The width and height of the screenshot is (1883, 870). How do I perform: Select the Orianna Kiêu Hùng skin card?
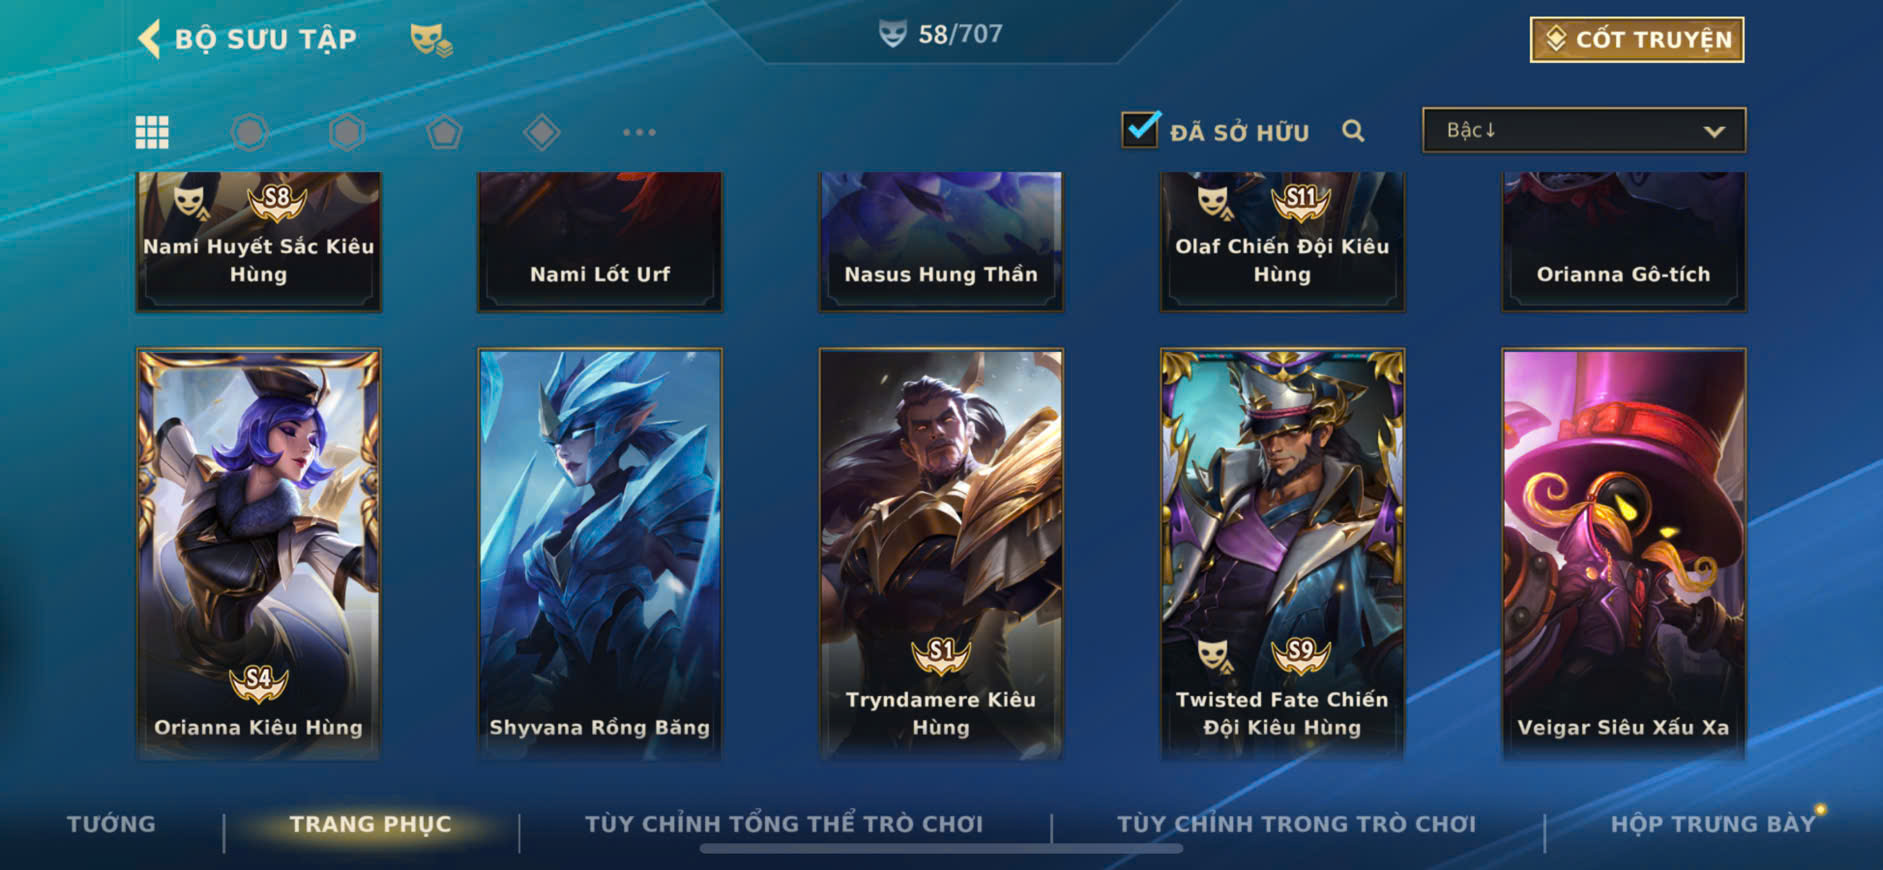click(259, 554)
